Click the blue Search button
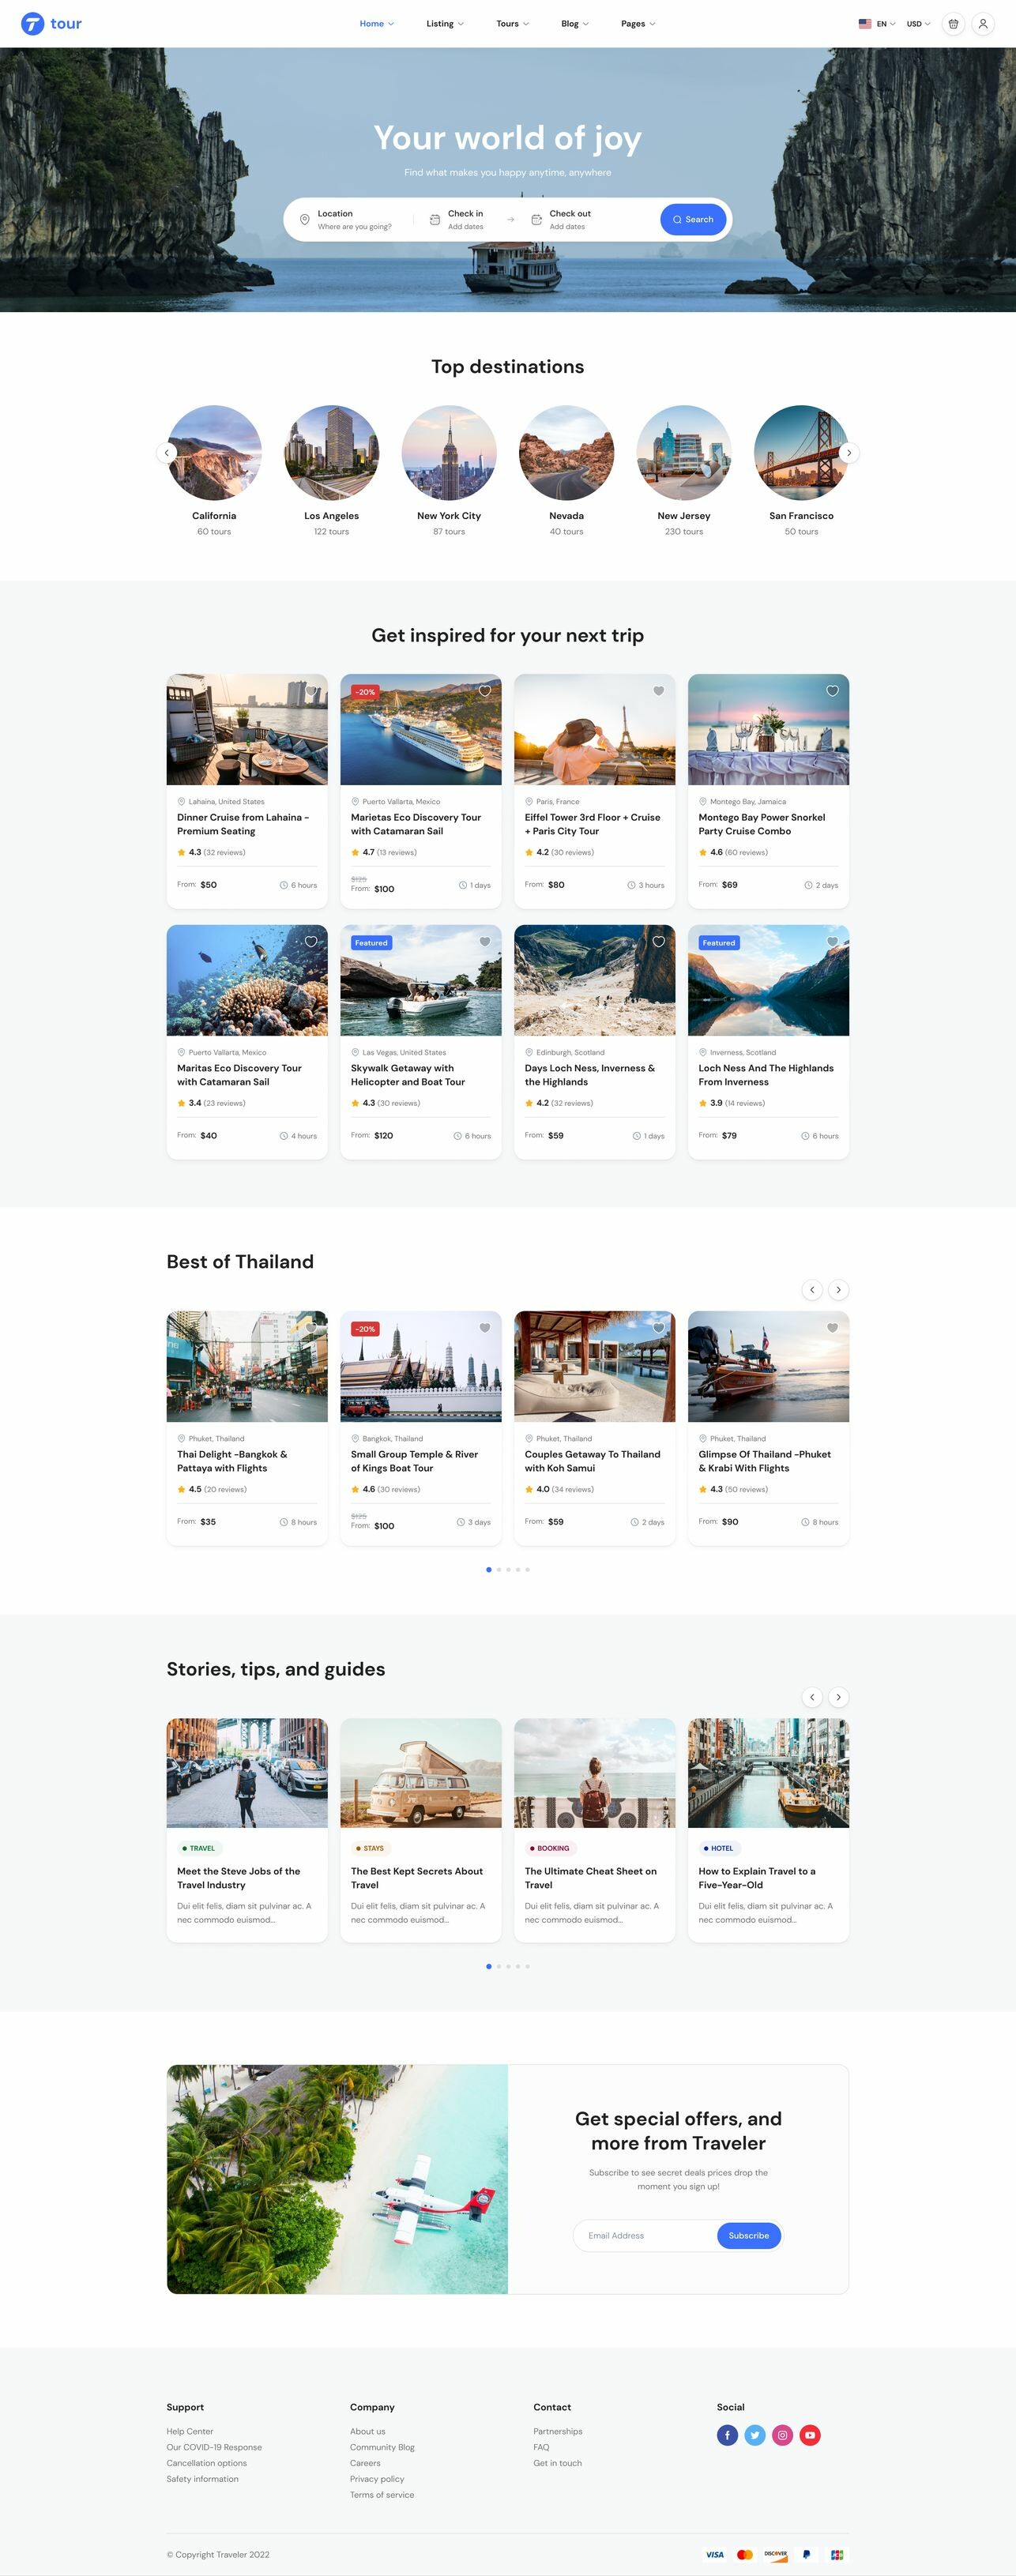1016x2576 pixels. click(693, 219)
